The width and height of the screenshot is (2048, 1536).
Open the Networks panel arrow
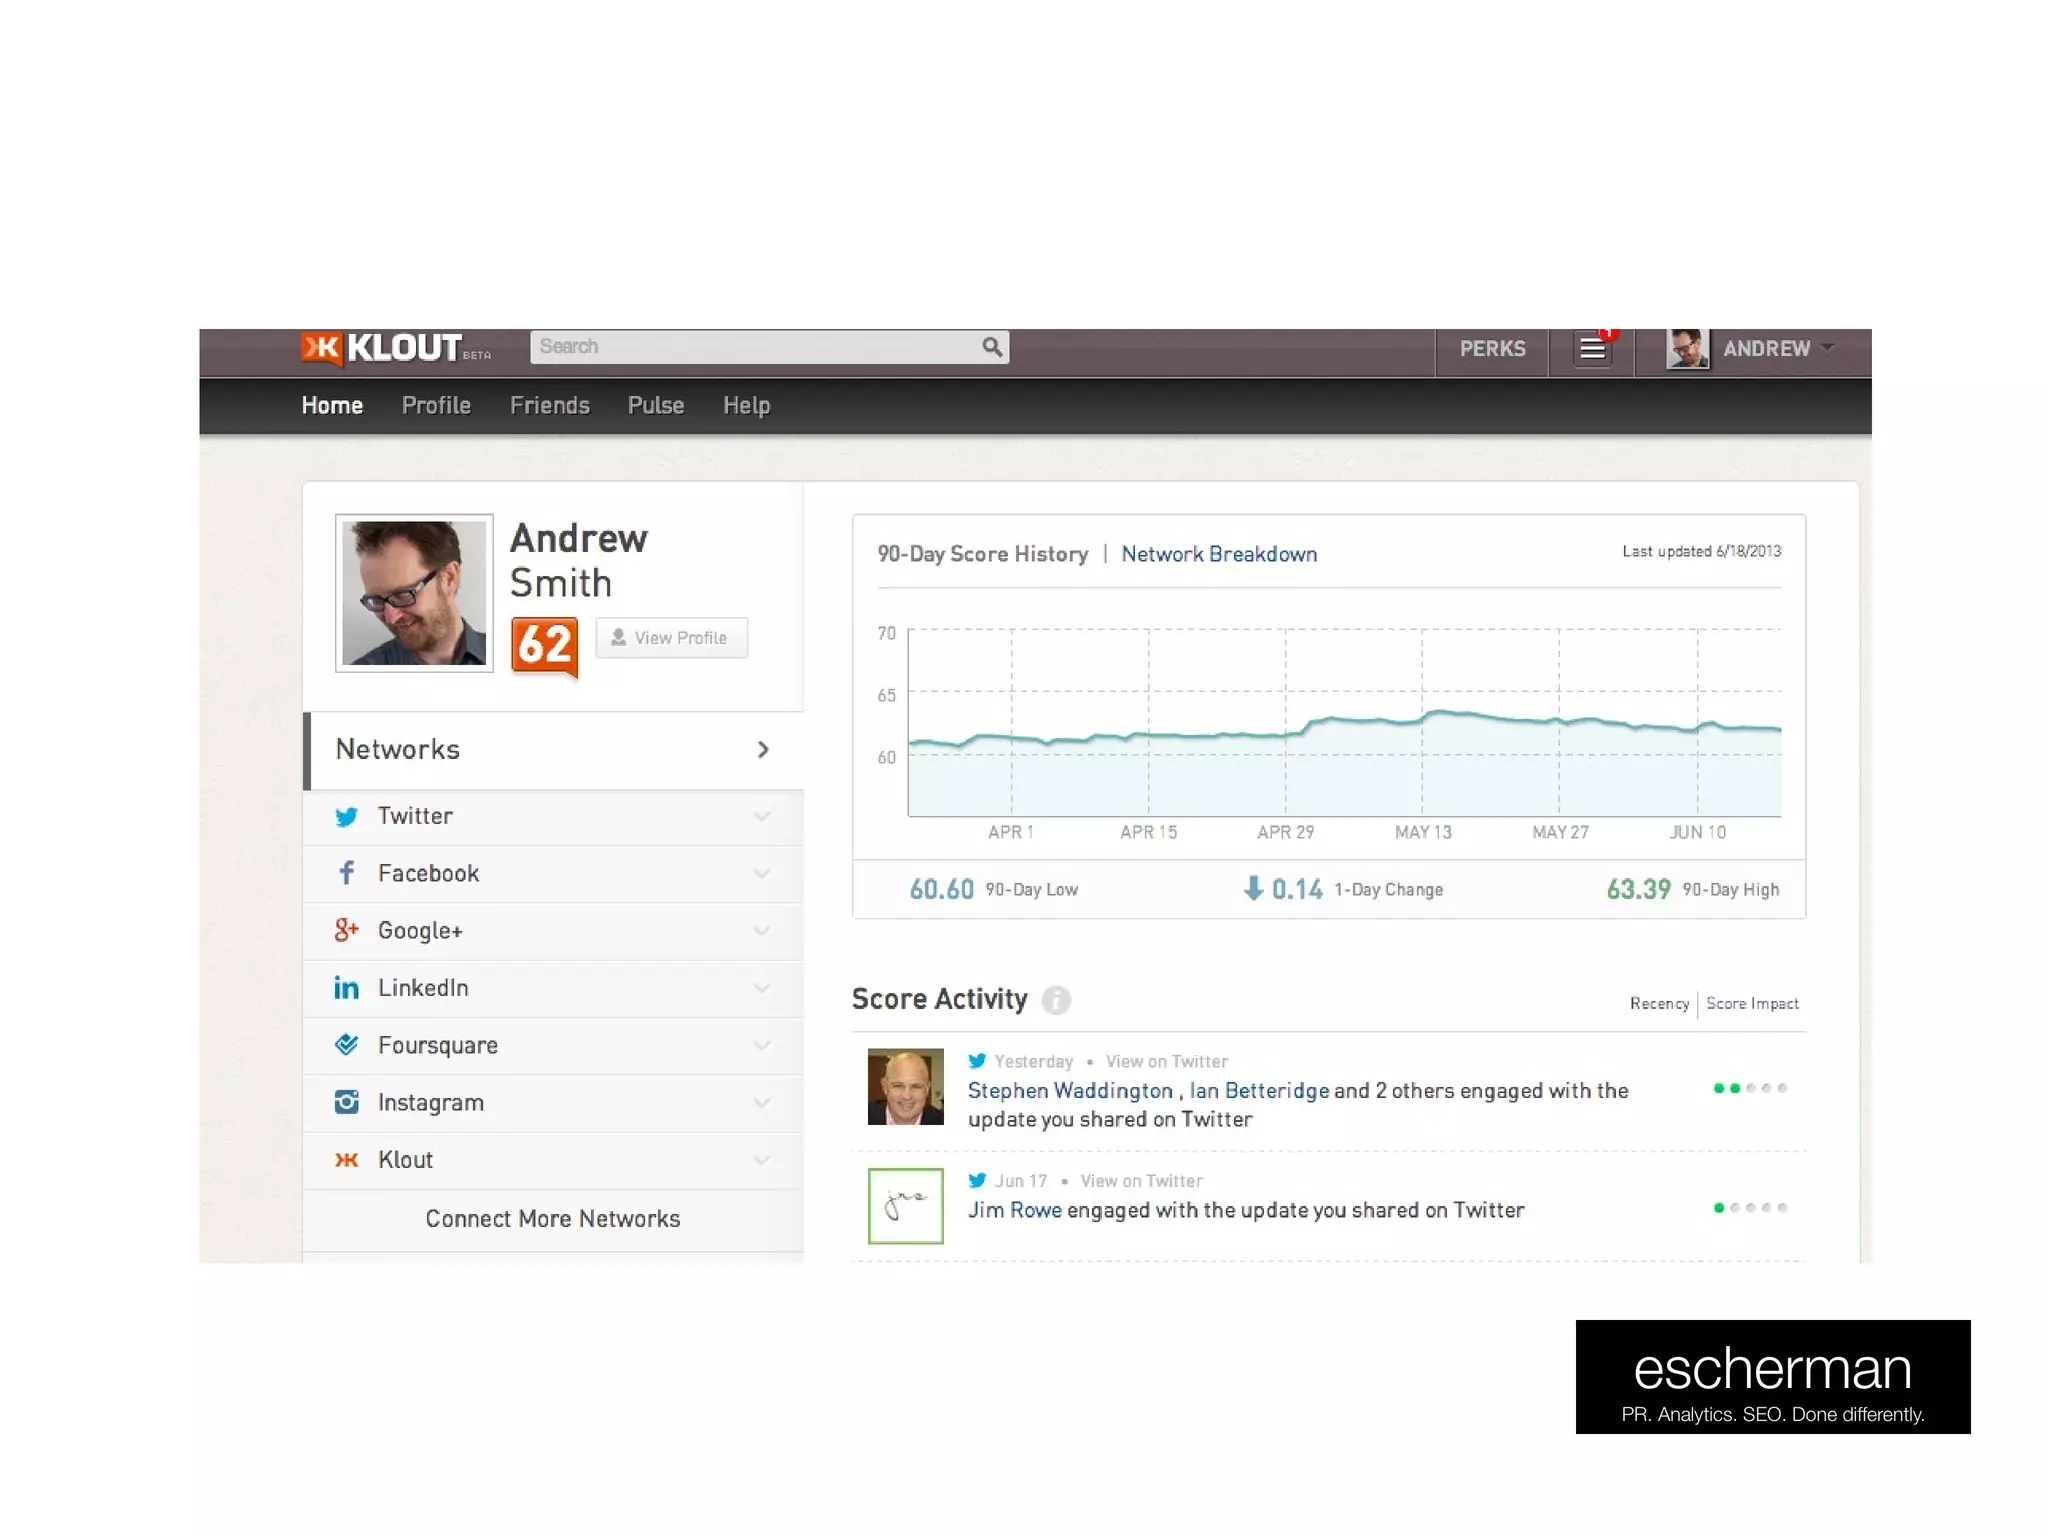[x=763, y=750]
